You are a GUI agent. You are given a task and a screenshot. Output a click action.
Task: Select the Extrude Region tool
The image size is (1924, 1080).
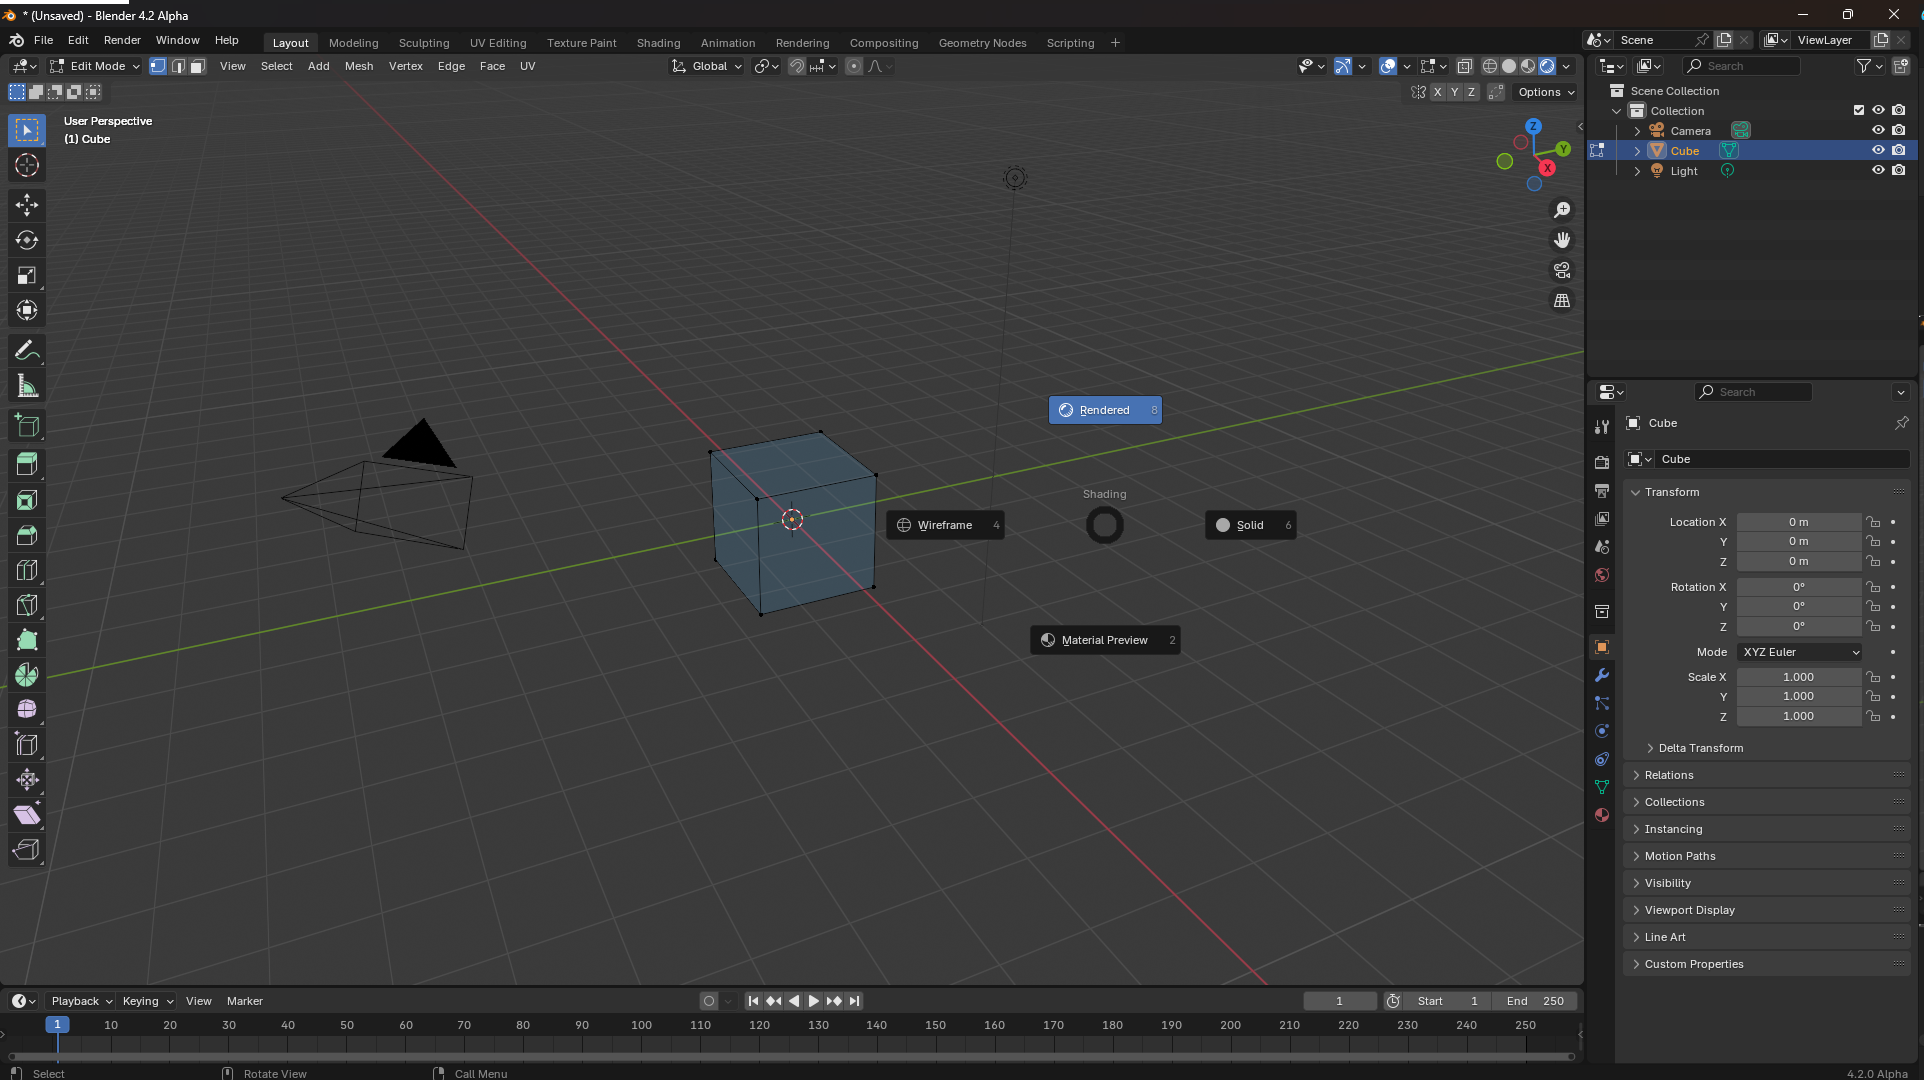(x=27, y=464)
